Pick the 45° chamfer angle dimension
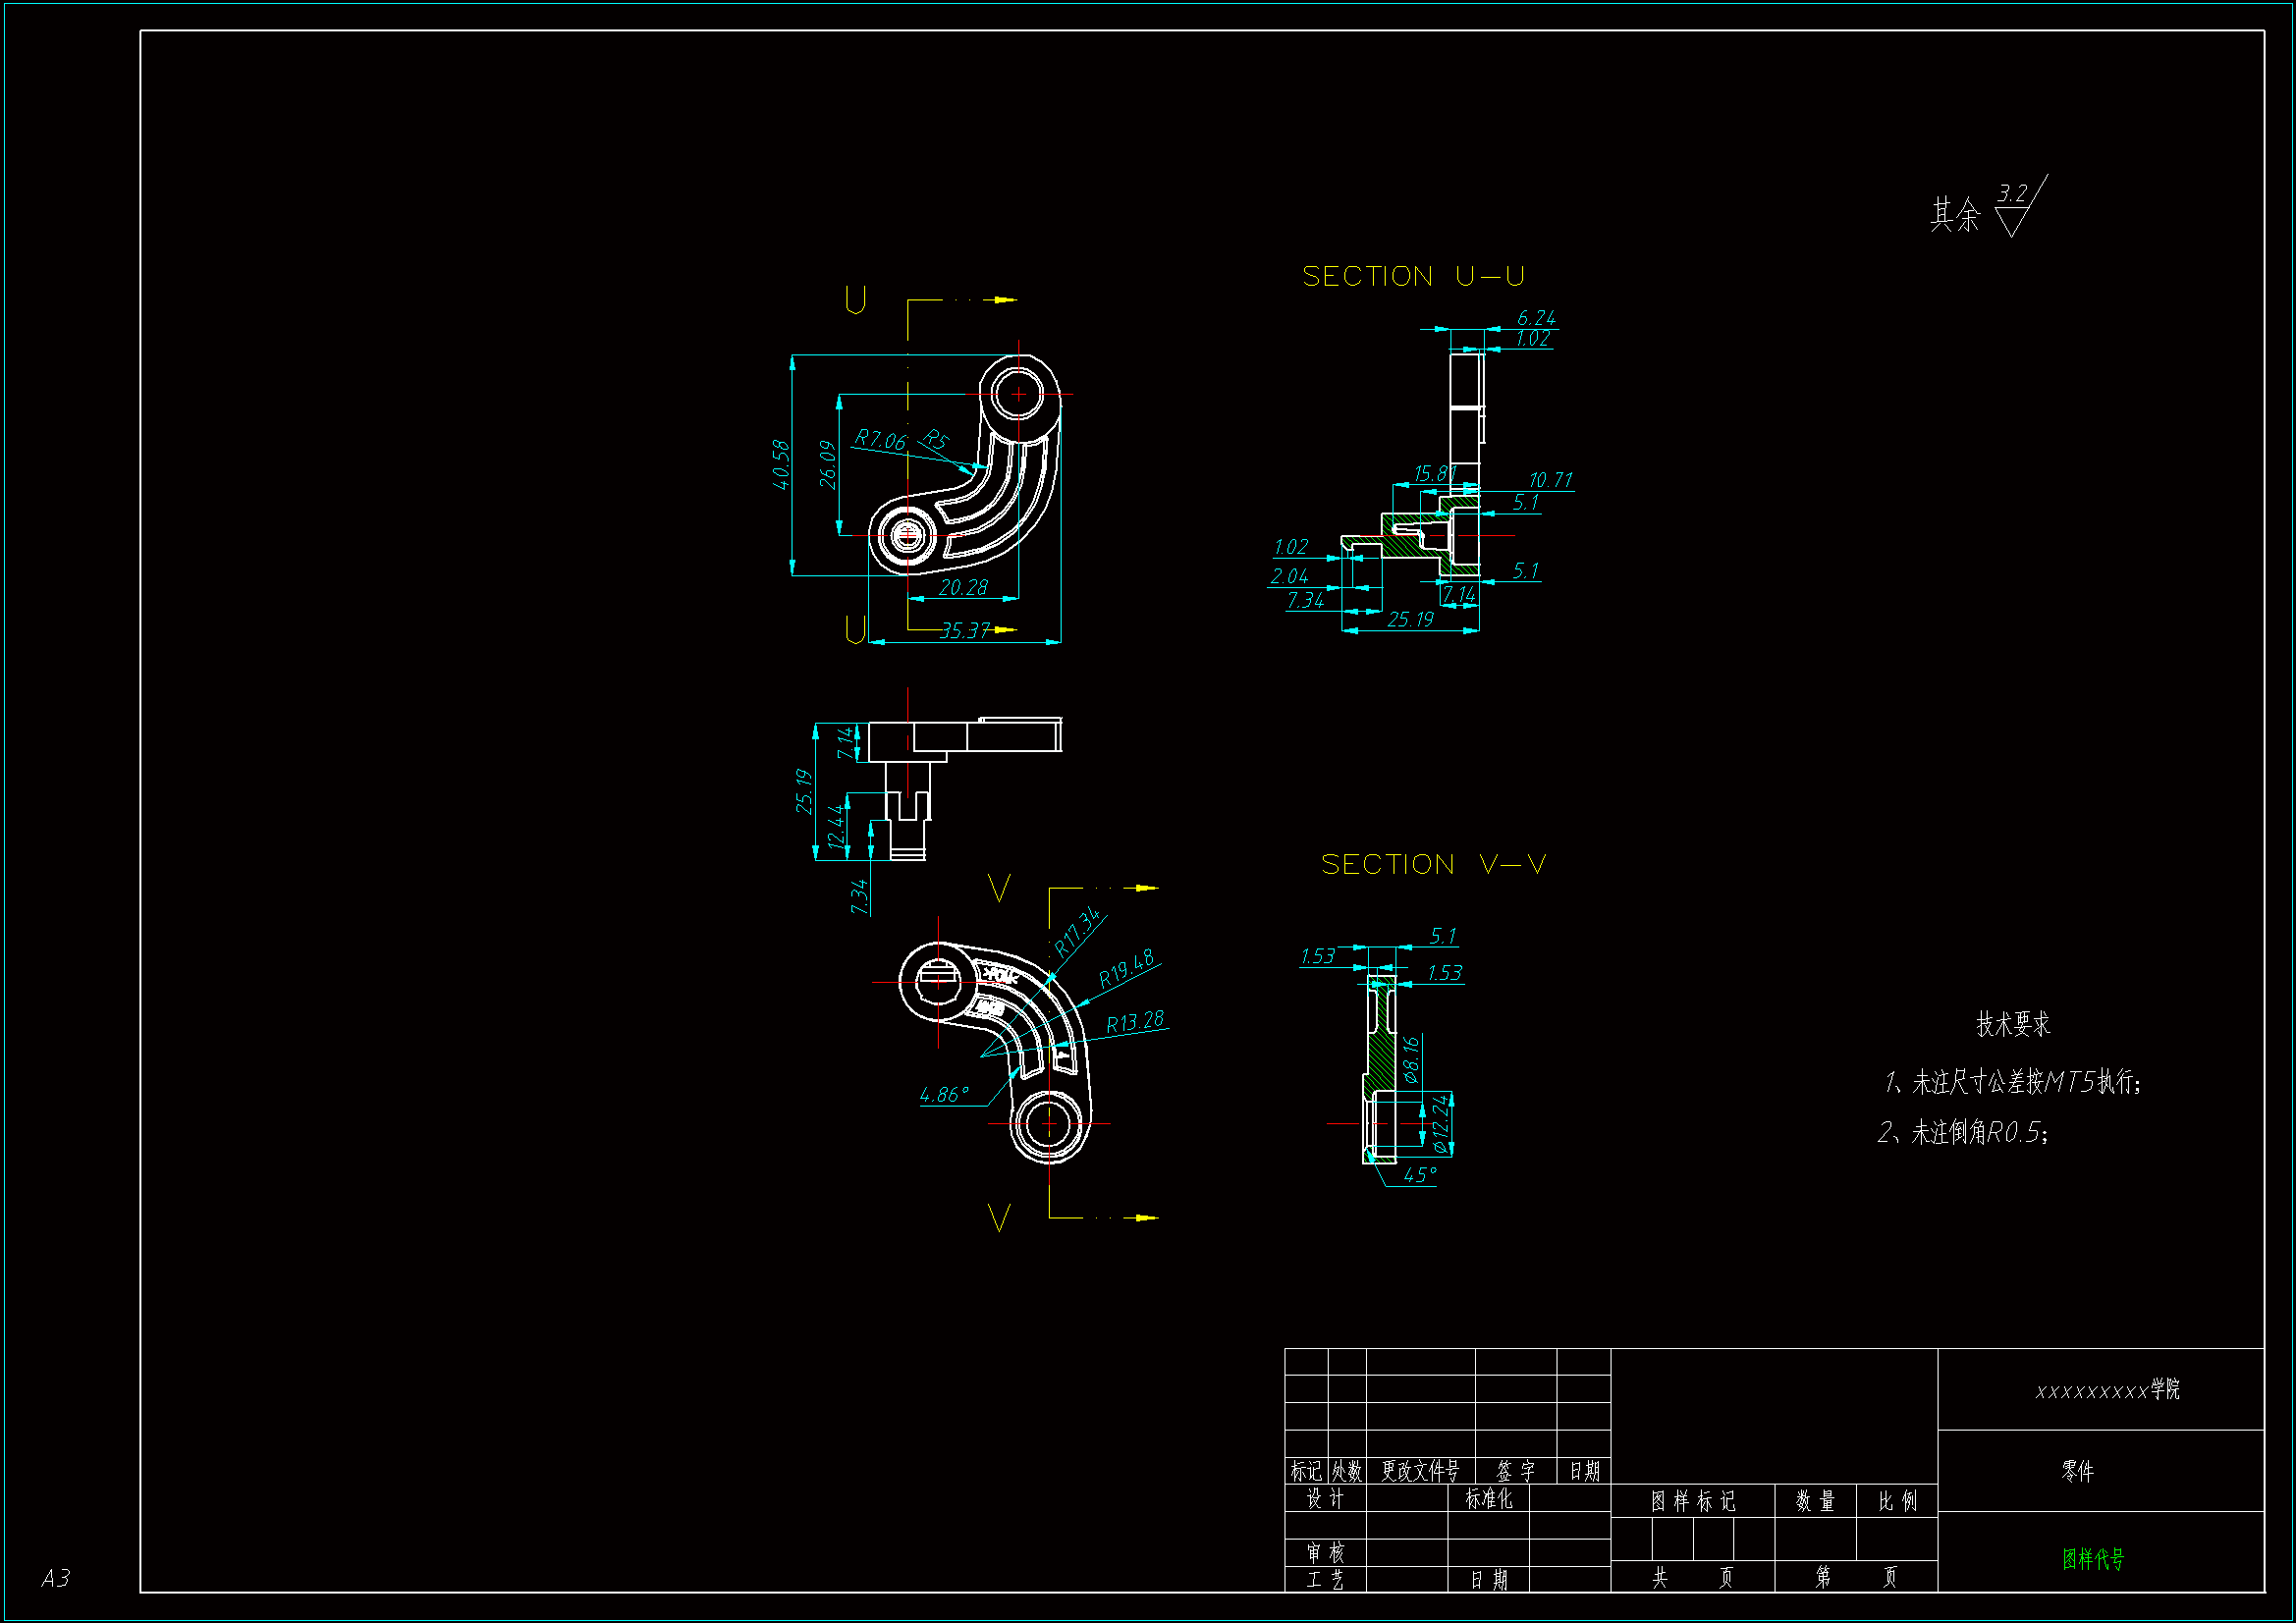The height and width of the screenshot is (1623, 2296). pos(1420,1176)
